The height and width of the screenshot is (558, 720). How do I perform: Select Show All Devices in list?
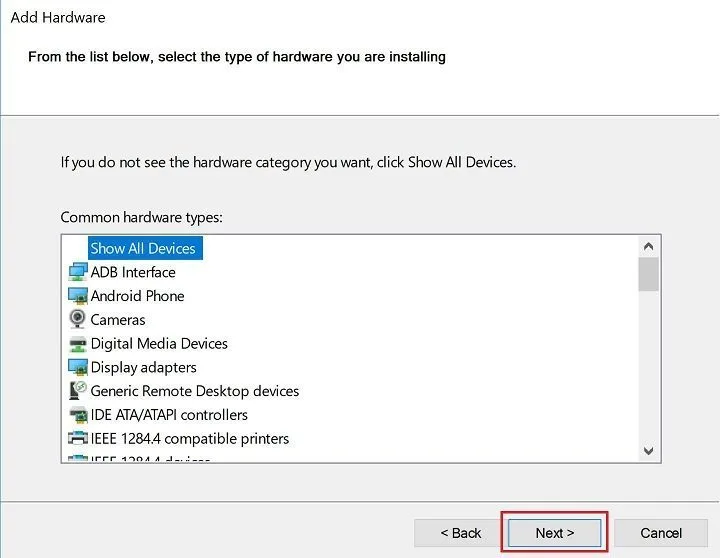[143, 248]
